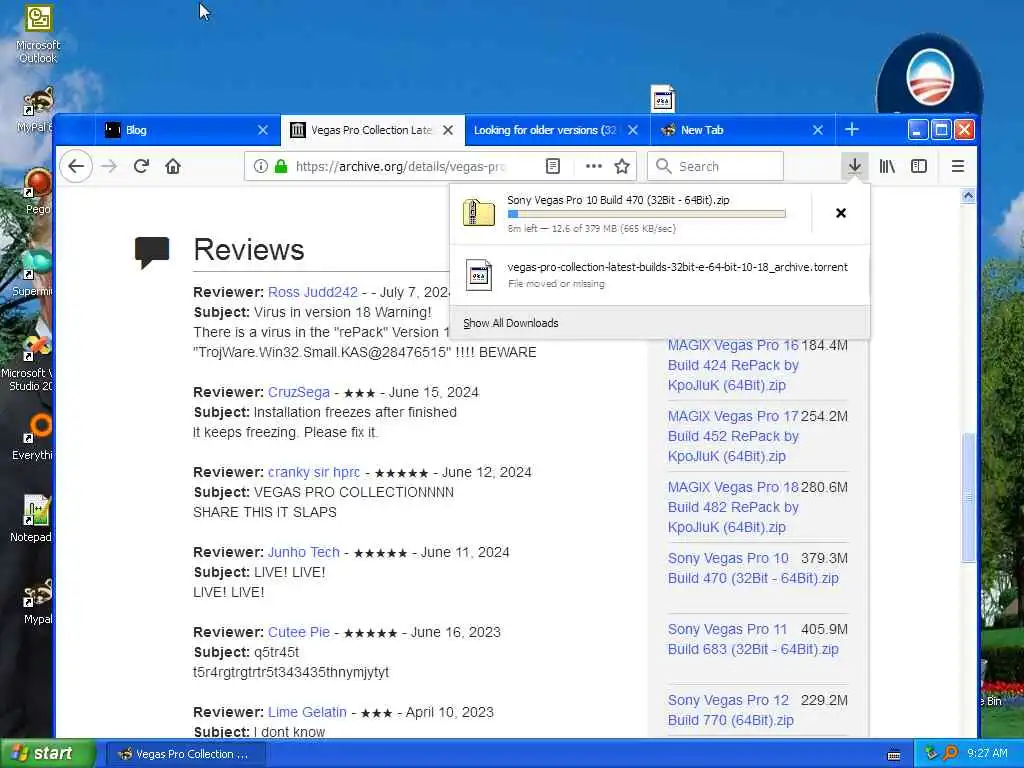Click the torrent archive download entry name
1024x768 pixels.
pyautogui.click(x=677, y=267)
